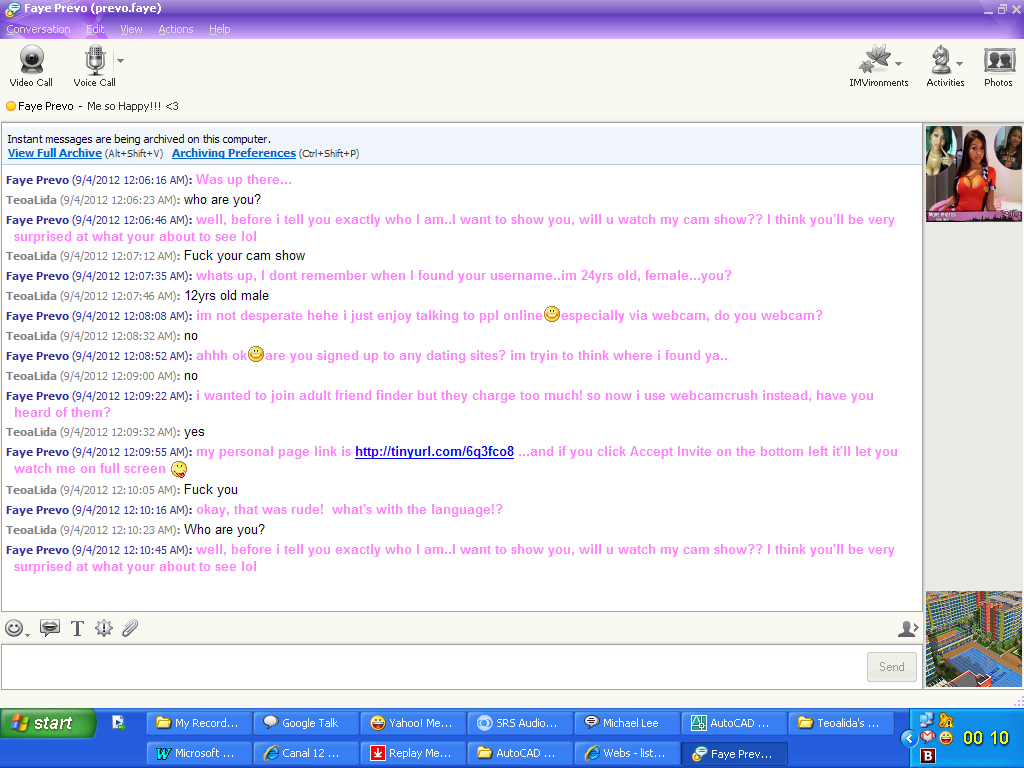Click the quick launch show desktop icon
1024x768 pixels.
(x=118, y=722)
